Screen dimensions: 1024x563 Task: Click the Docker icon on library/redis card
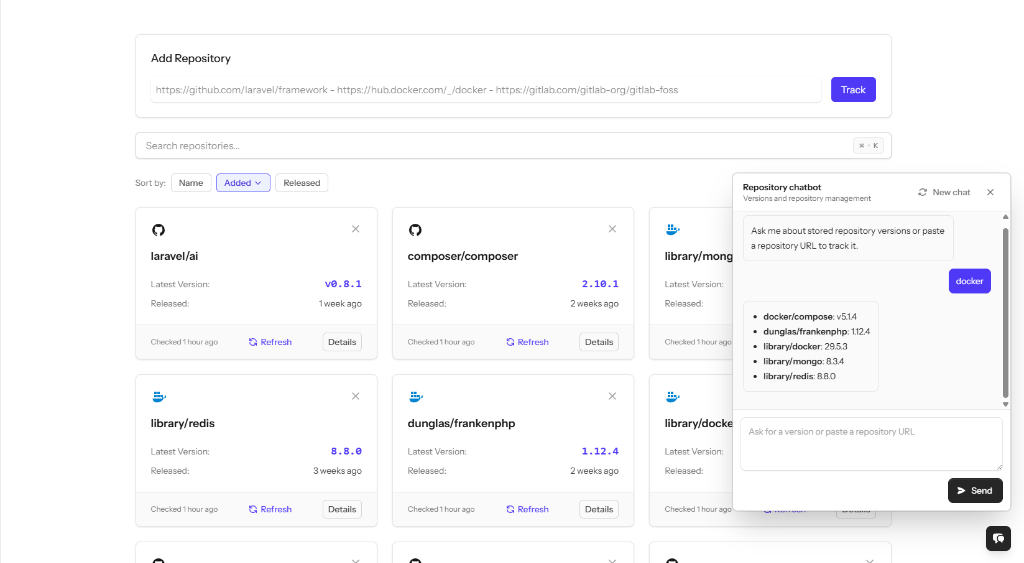(x=159, y=396)
